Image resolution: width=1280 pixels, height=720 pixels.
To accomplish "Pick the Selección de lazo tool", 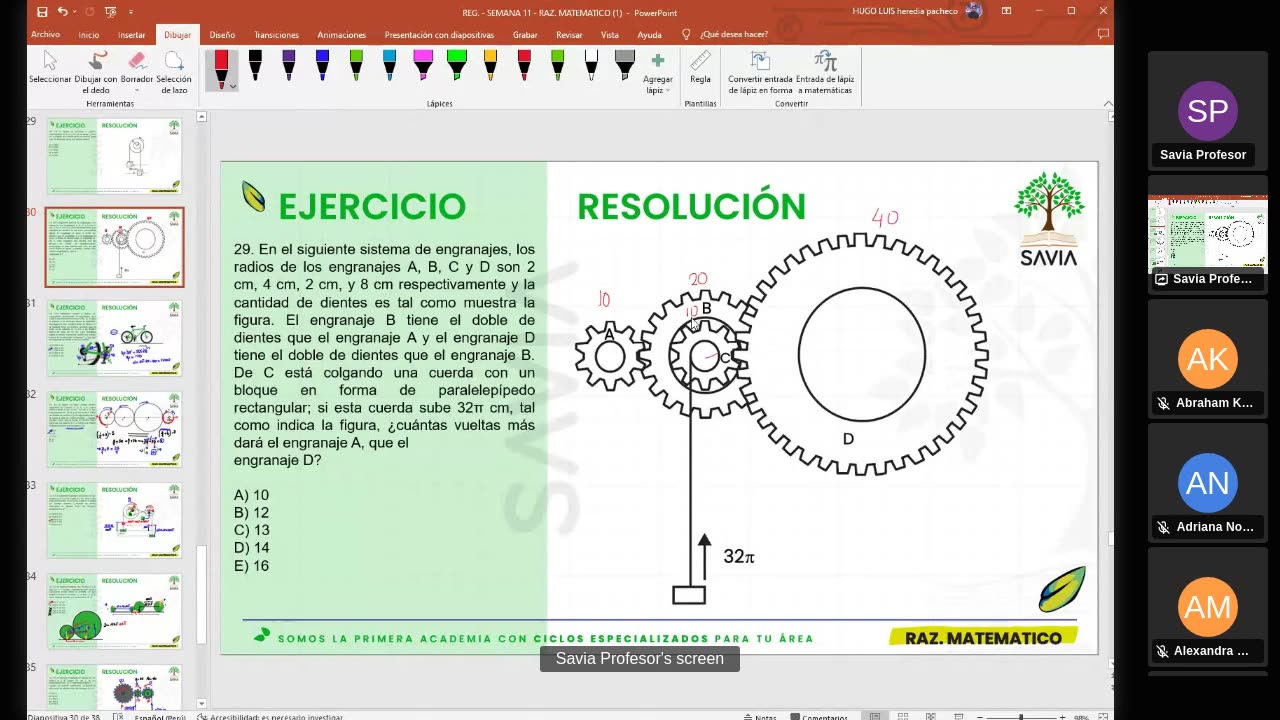I will point(174,72).
